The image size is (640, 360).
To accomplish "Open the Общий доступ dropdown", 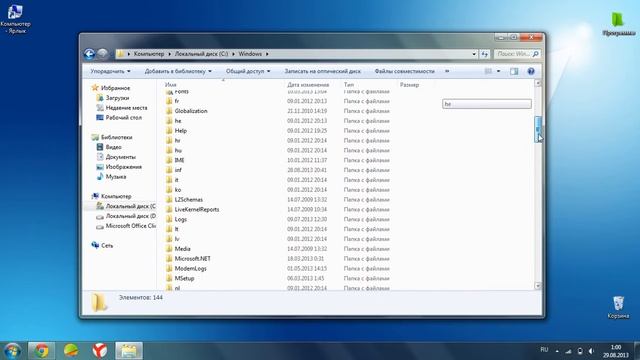I will pos(248,71).
